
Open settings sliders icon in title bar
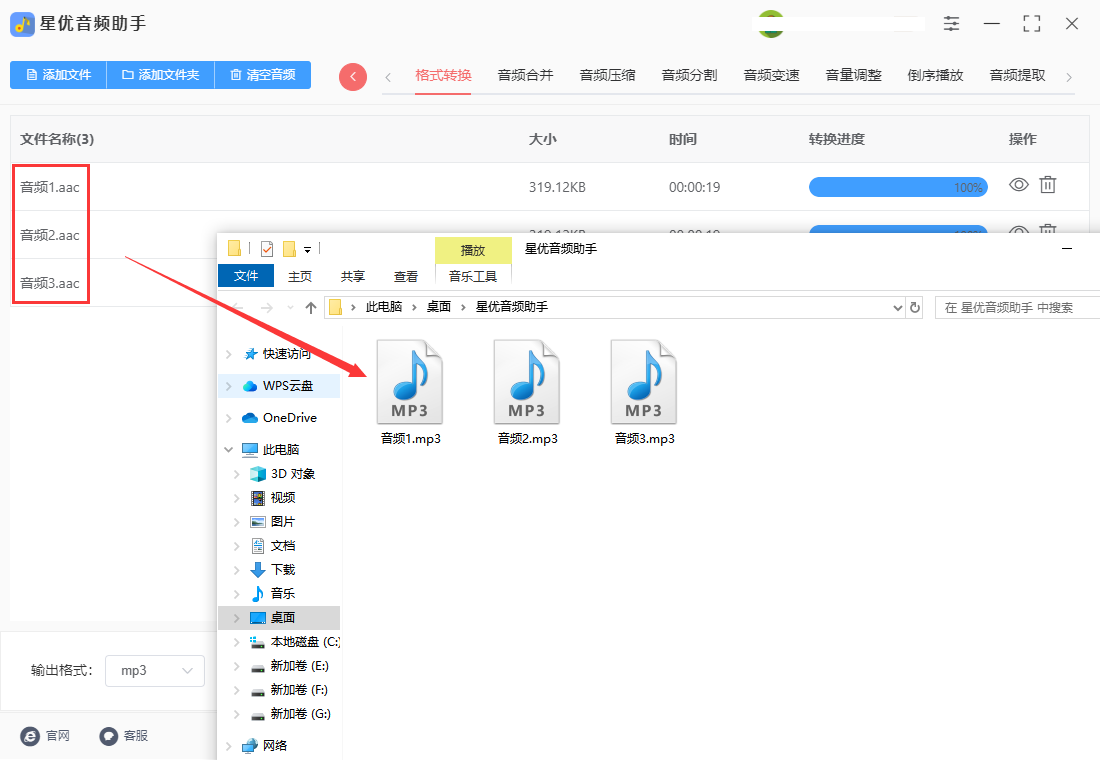[951, 24]
